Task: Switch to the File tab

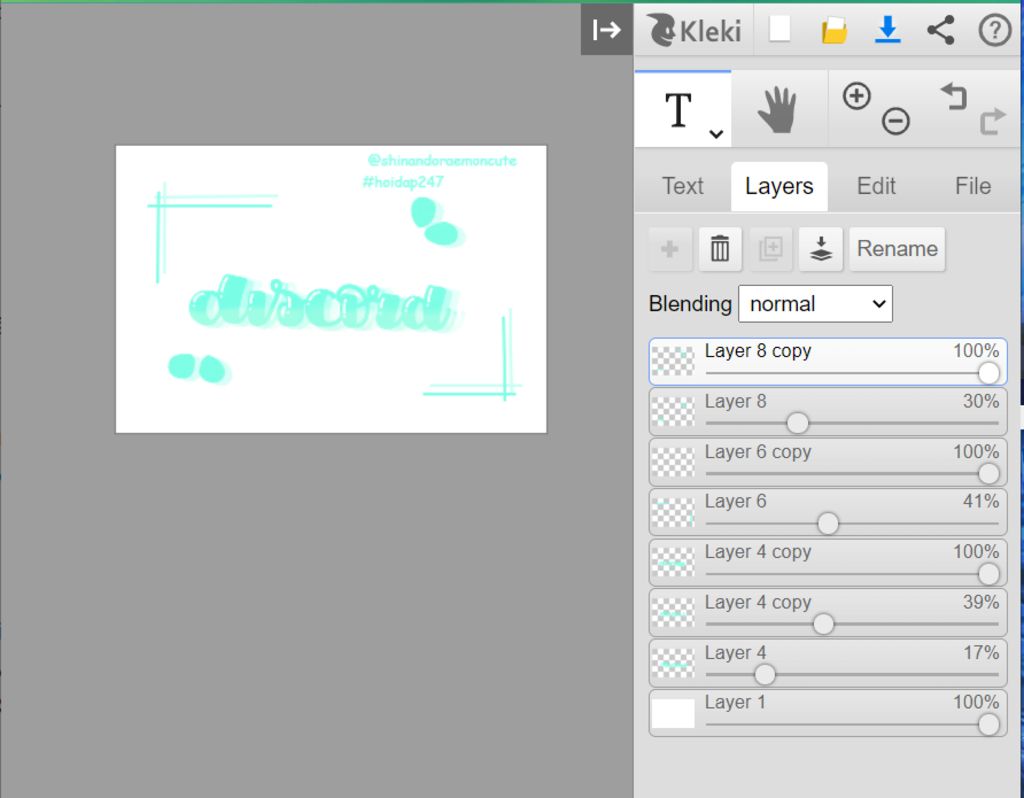Action: click(972, 186)
